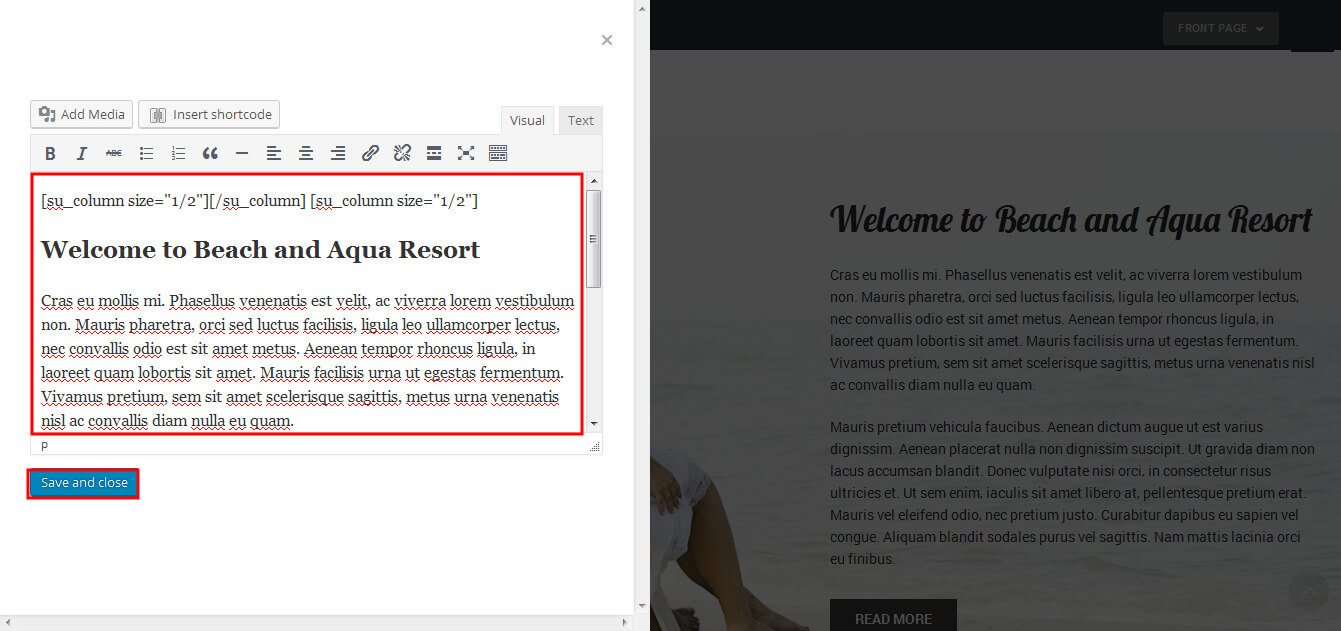This screenshot has width=1341, height=631.
Task: Click the panel scrollbar down arrow
Action: tap(642, 606)
